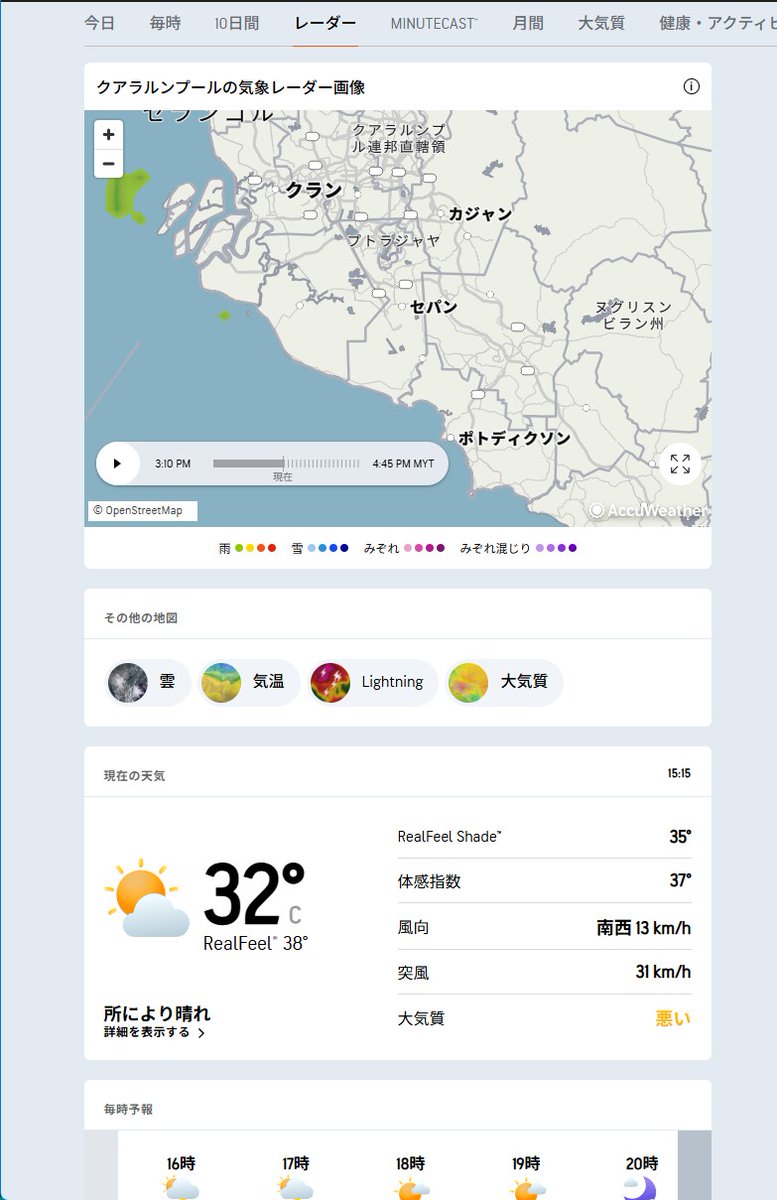The width and height of the screenshot is (777, 1200).
Task: Click the RealFeel Shade row
Action: (544, 836)
